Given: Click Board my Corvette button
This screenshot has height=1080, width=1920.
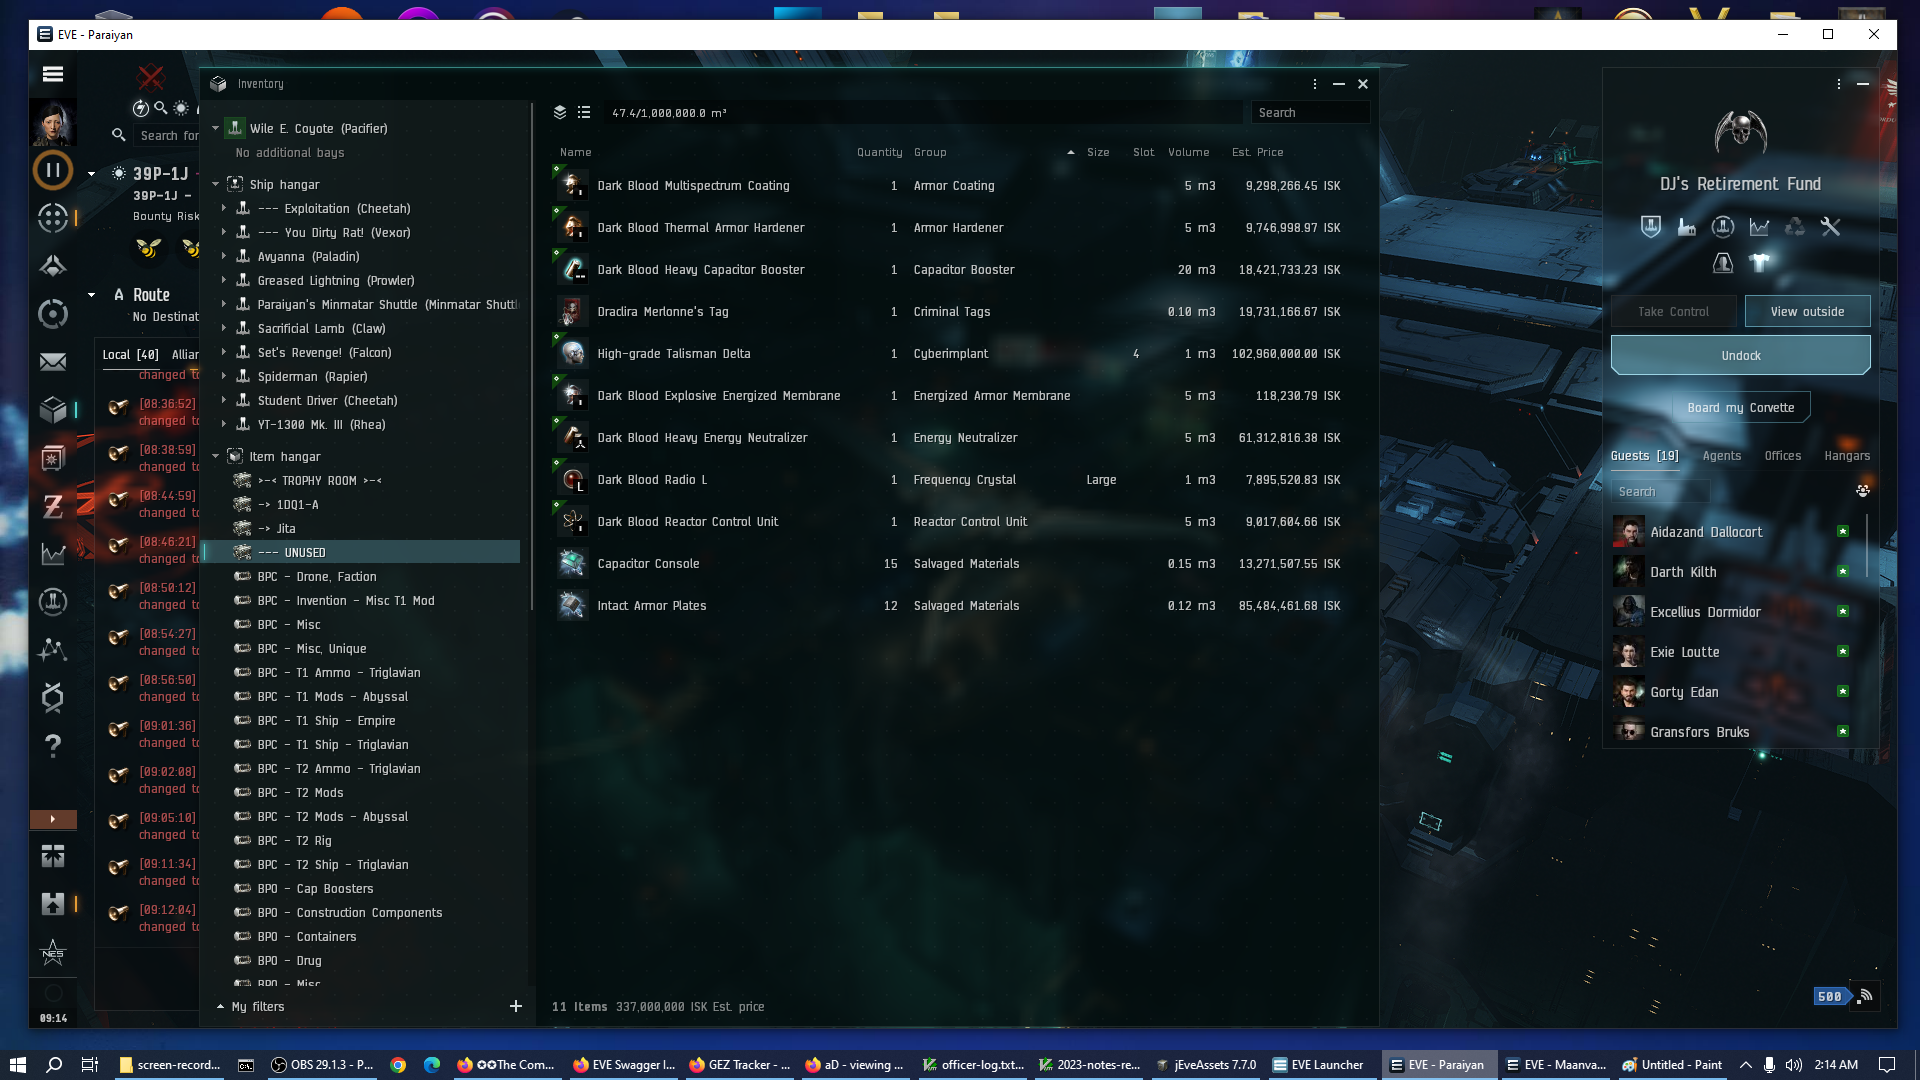Looking at the screenshot, I should click(x=1740, y=408).
